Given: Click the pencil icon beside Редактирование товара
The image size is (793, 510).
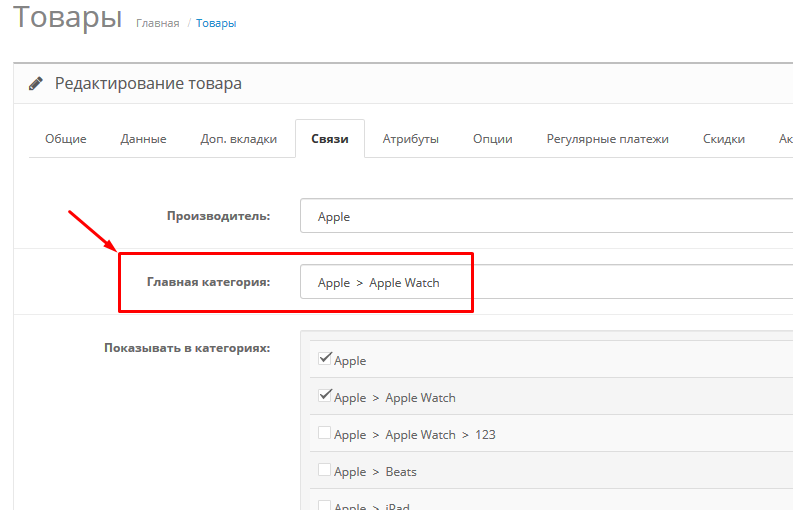Looking at the screenshot, I should 35,83.
